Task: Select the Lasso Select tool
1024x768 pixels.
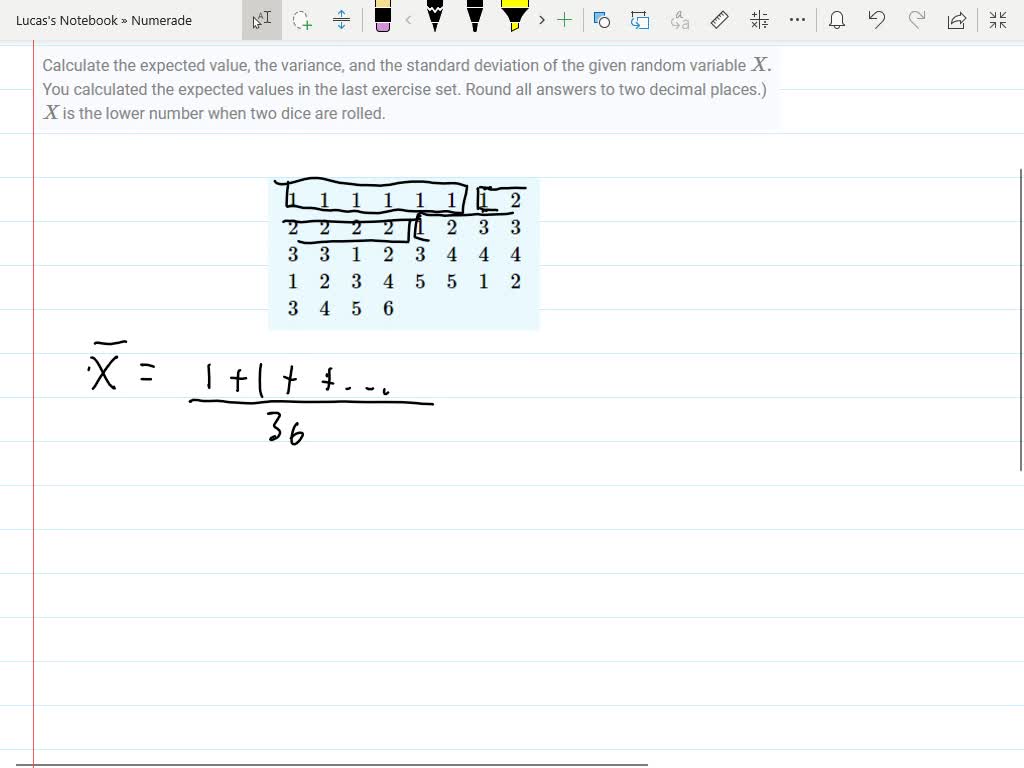Action: (302, 20)
